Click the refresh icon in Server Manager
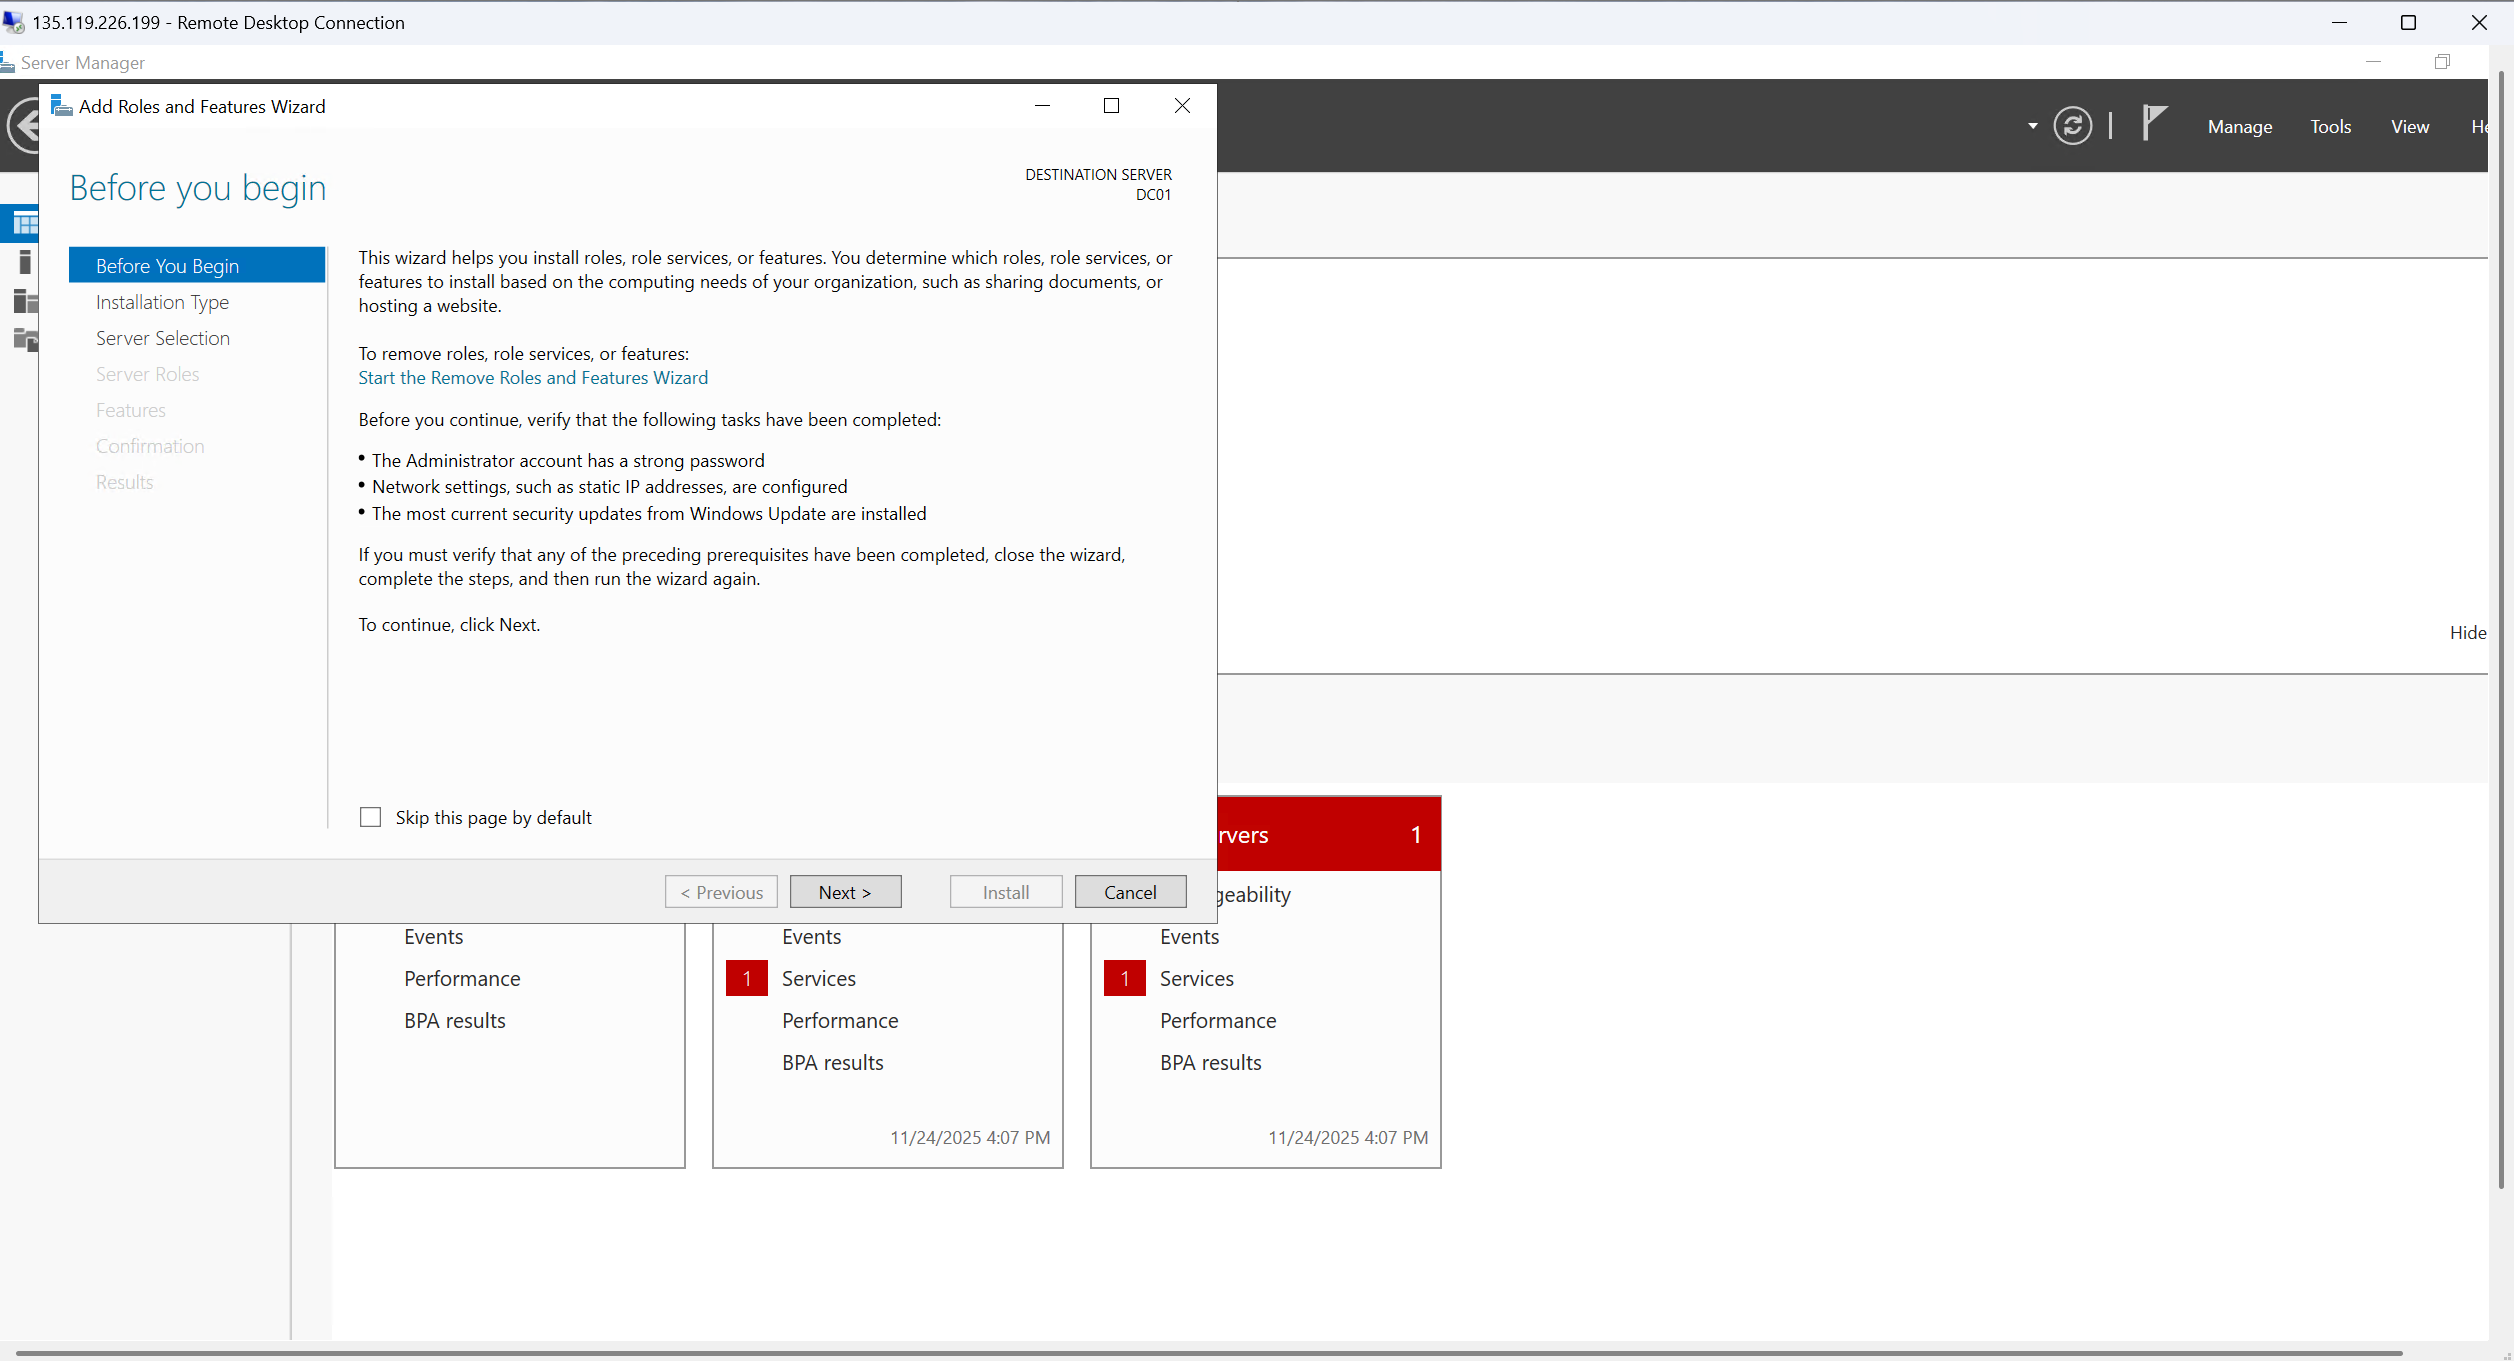 tap(2072, 125)
